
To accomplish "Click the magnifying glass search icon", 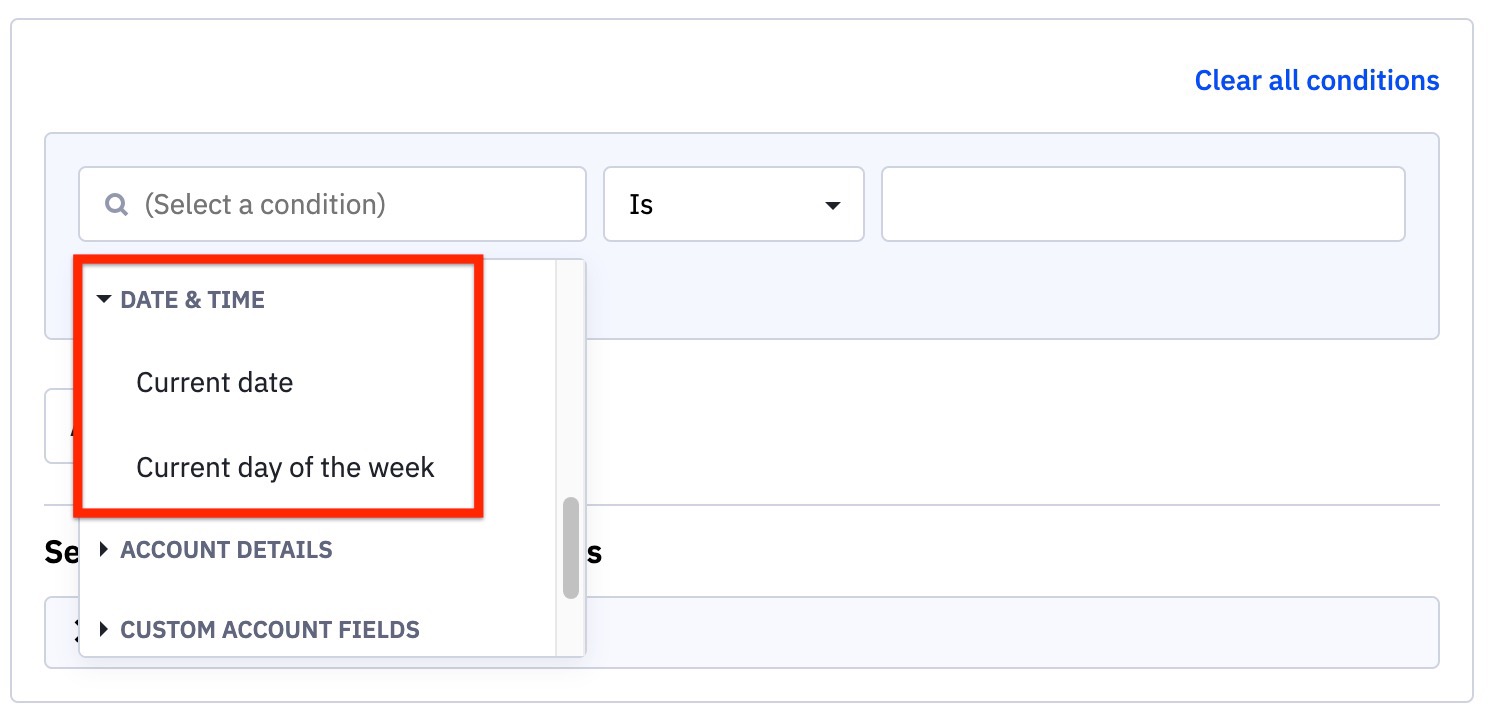I will coord(117,205).
